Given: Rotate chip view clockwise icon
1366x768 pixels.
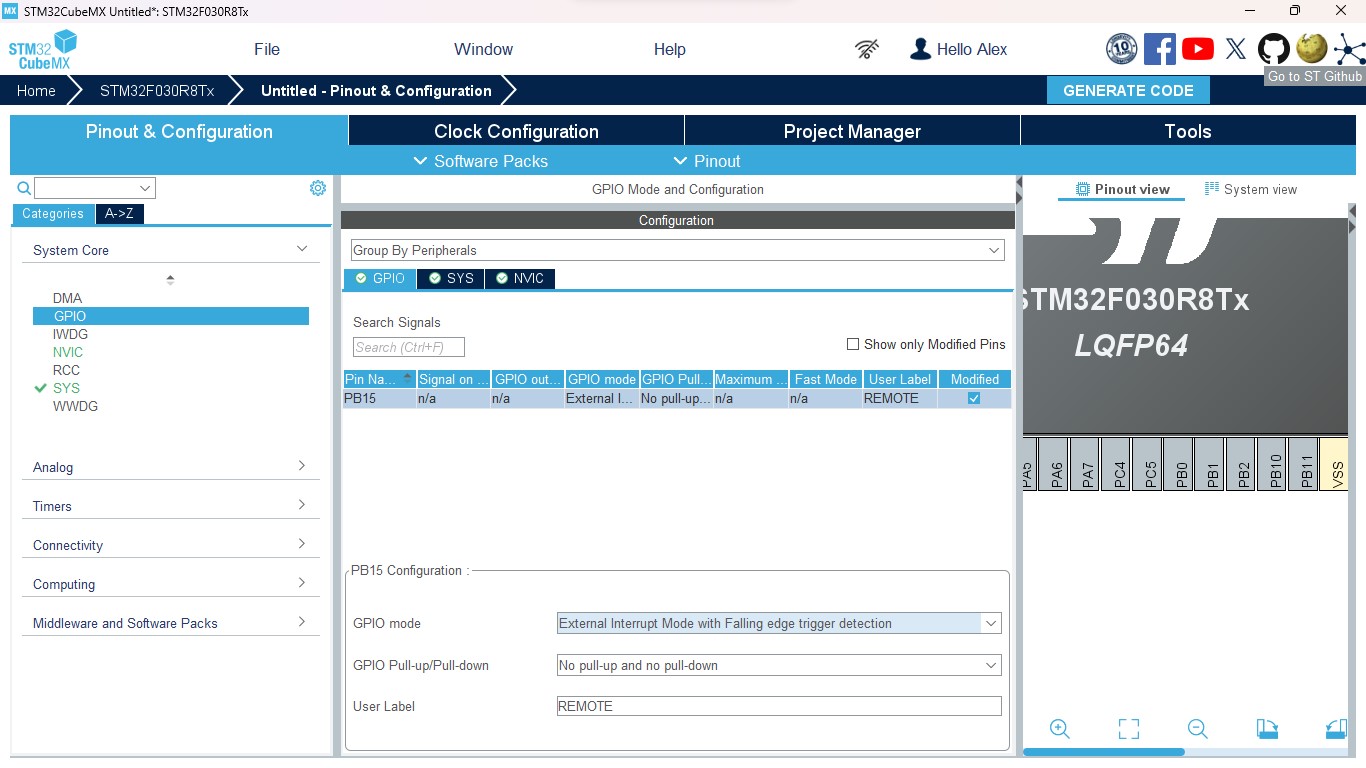Looking at the screenshot, I should pos(1267,729).
